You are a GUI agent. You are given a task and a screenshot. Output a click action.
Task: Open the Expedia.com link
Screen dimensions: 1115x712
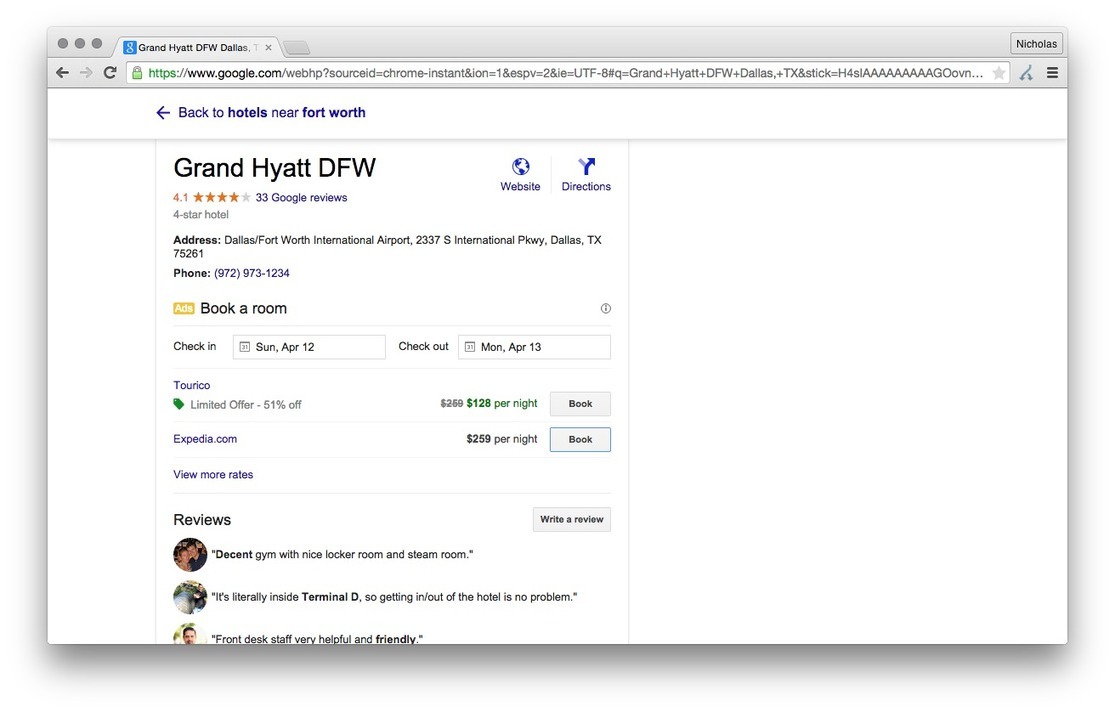pyautogui.click(x=205, y=440)
